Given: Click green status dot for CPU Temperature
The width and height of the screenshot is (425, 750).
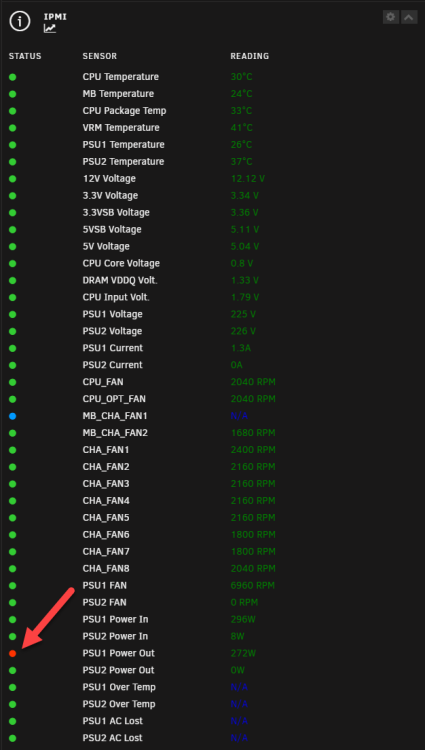Looking at the screenshot, I should click(12, 77).
